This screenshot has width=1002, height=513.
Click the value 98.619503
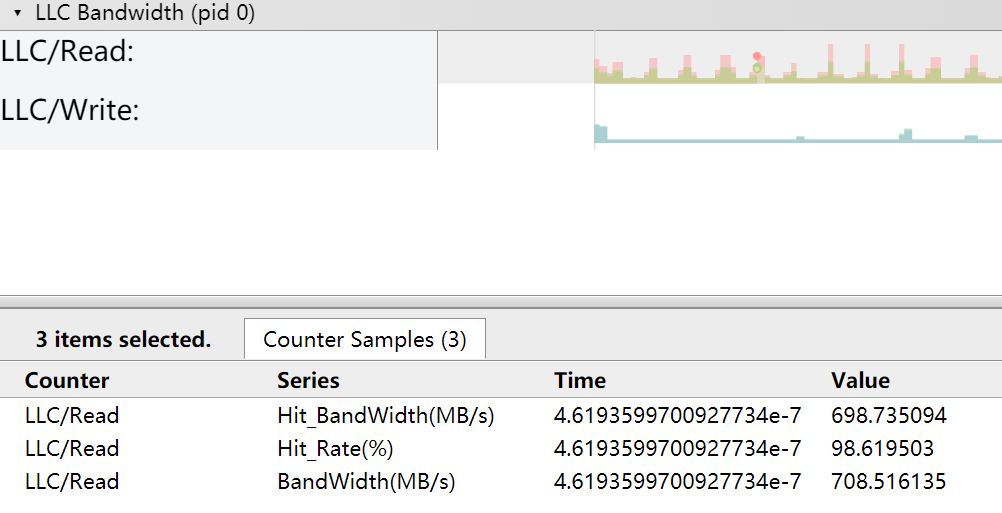(882, 448)
